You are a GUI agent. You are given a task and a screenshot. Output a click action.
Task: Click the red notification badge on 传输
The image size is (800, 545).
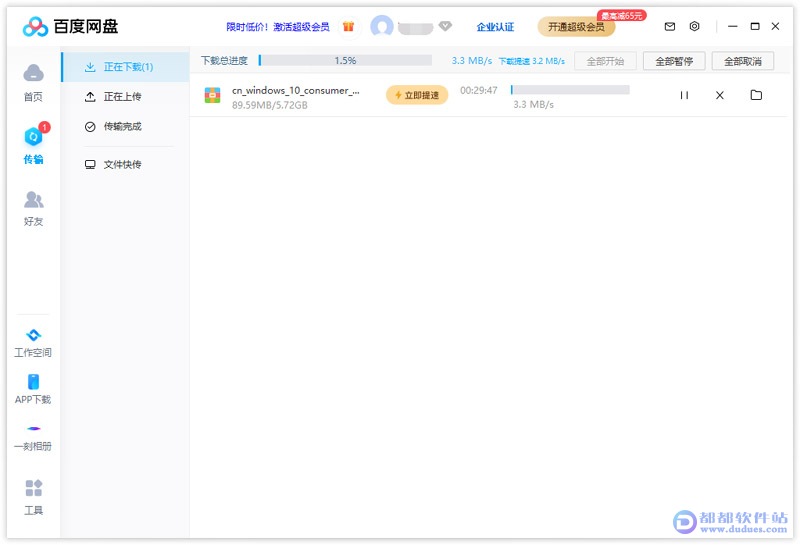tap(44, 127)
